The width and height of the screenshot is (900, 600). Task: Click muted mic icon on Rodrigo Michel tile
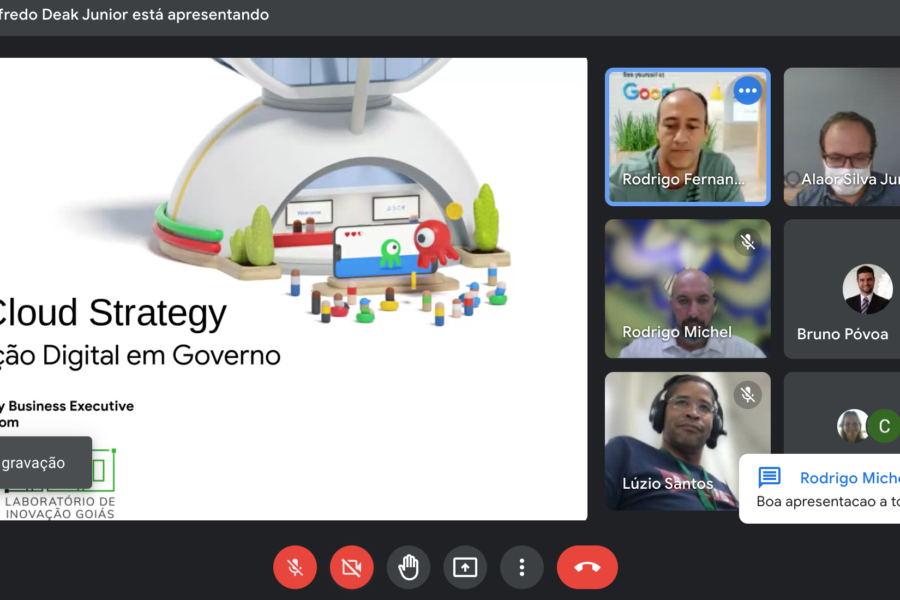click(x=747, y=242)
